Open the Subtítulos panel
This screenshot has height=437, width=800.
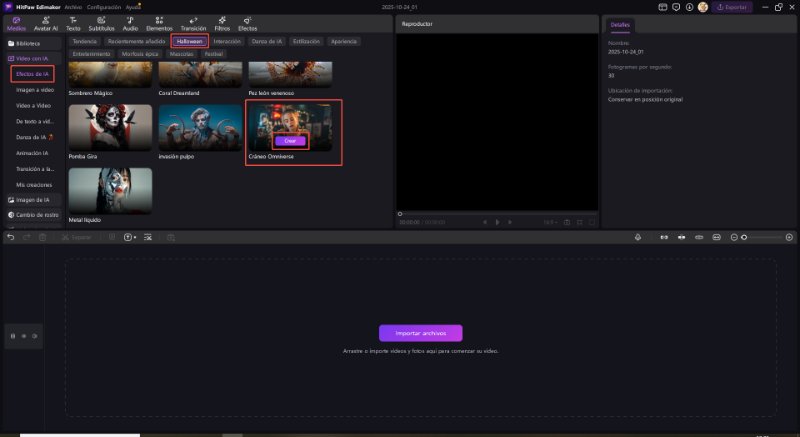coord(102,24)
